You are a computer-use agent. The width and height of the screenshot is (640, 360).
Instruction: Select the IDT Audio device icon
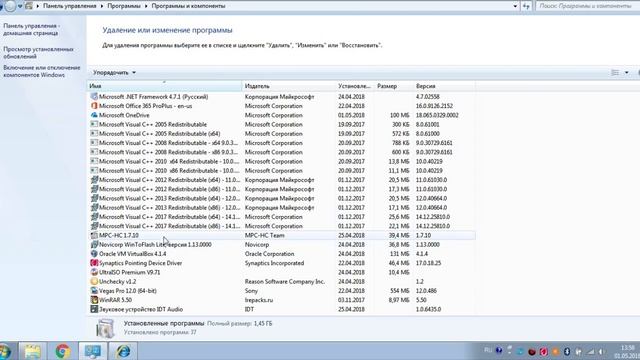tap(94, 309)
